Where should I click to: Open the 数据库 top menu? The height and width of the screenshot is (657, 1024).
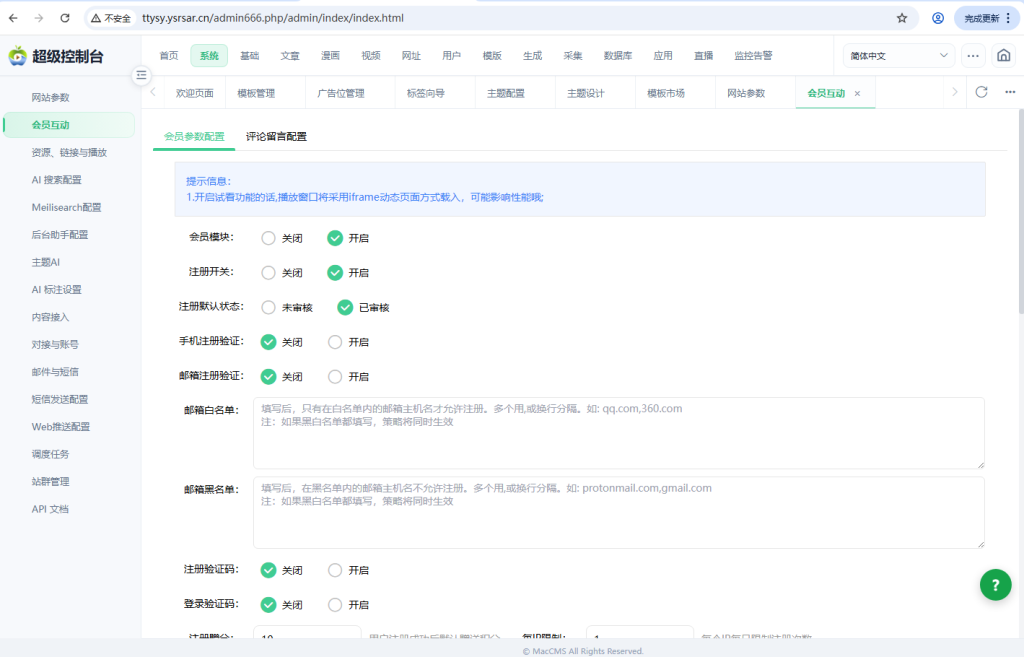pyautogui.click(x=618, y=56)
